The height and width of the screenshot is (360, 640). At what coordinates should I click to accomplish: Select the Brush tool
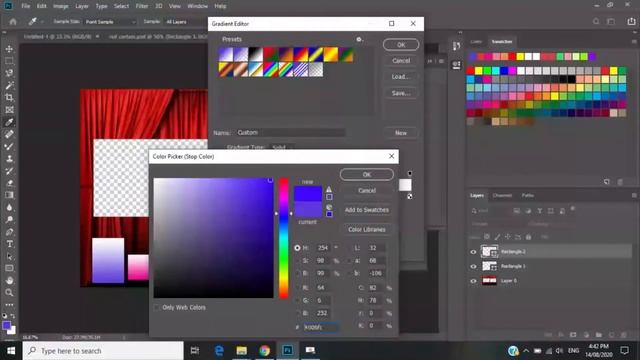point(9,147)
